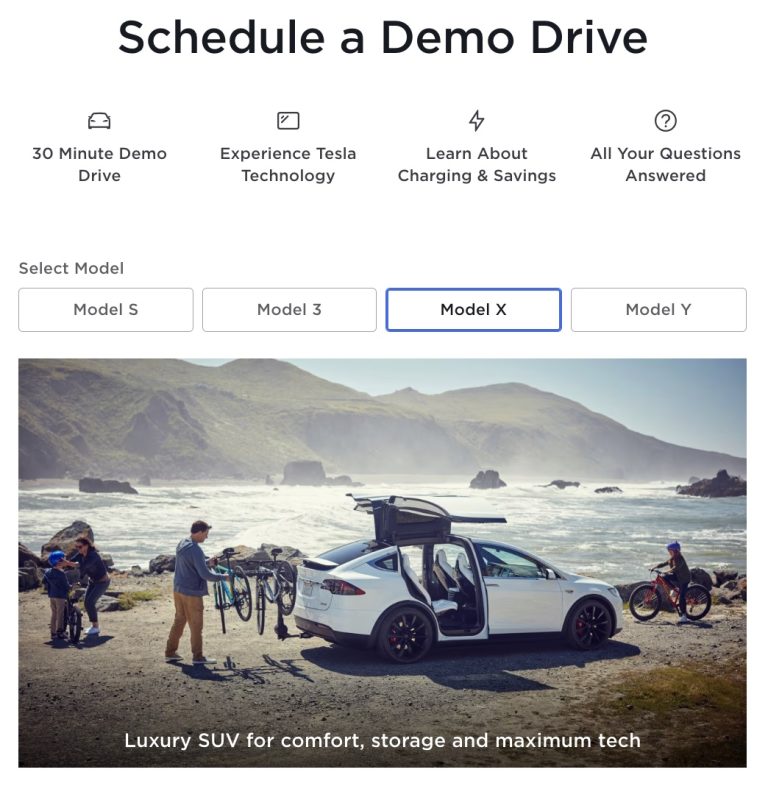Click the question mark circle icon
This screenshot has height=789, width=768.
(x=665, y=121)
